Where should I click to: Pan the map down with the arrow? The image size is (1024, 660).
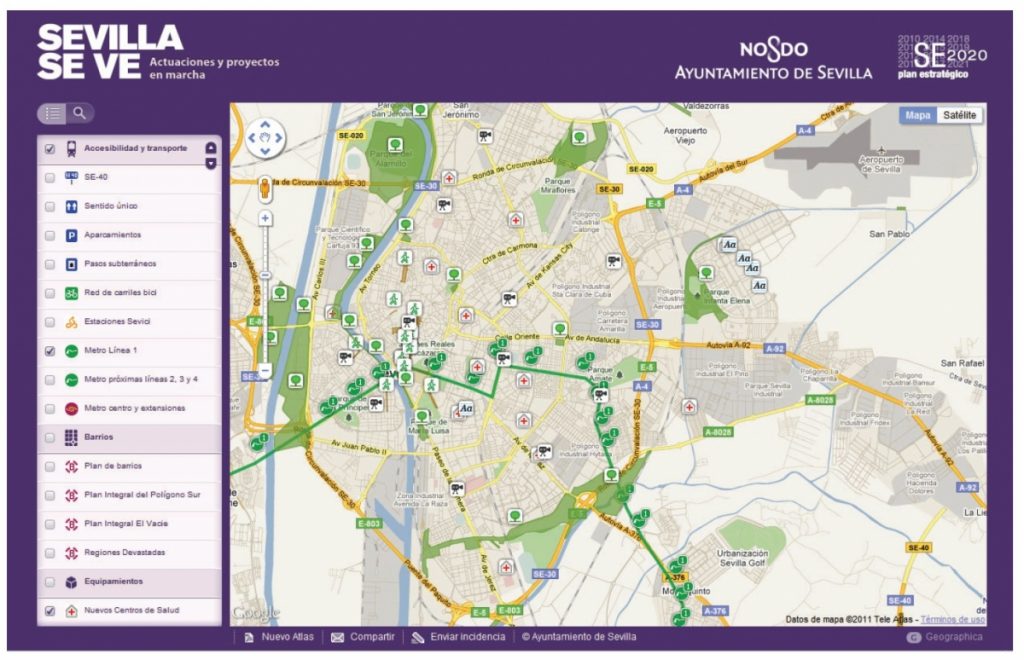click(265, 151)
